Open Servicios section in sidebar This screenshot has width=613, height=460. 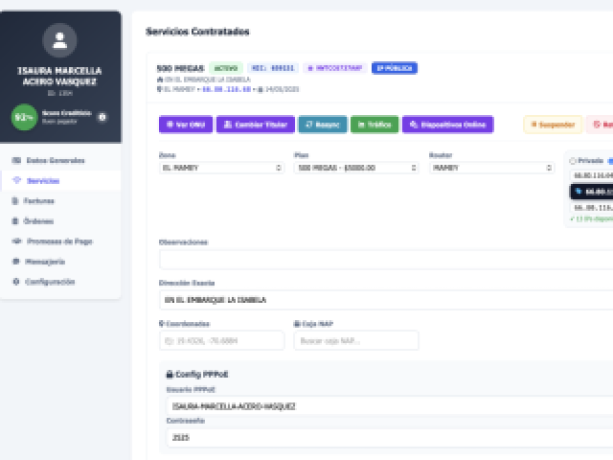pos(61,181)
